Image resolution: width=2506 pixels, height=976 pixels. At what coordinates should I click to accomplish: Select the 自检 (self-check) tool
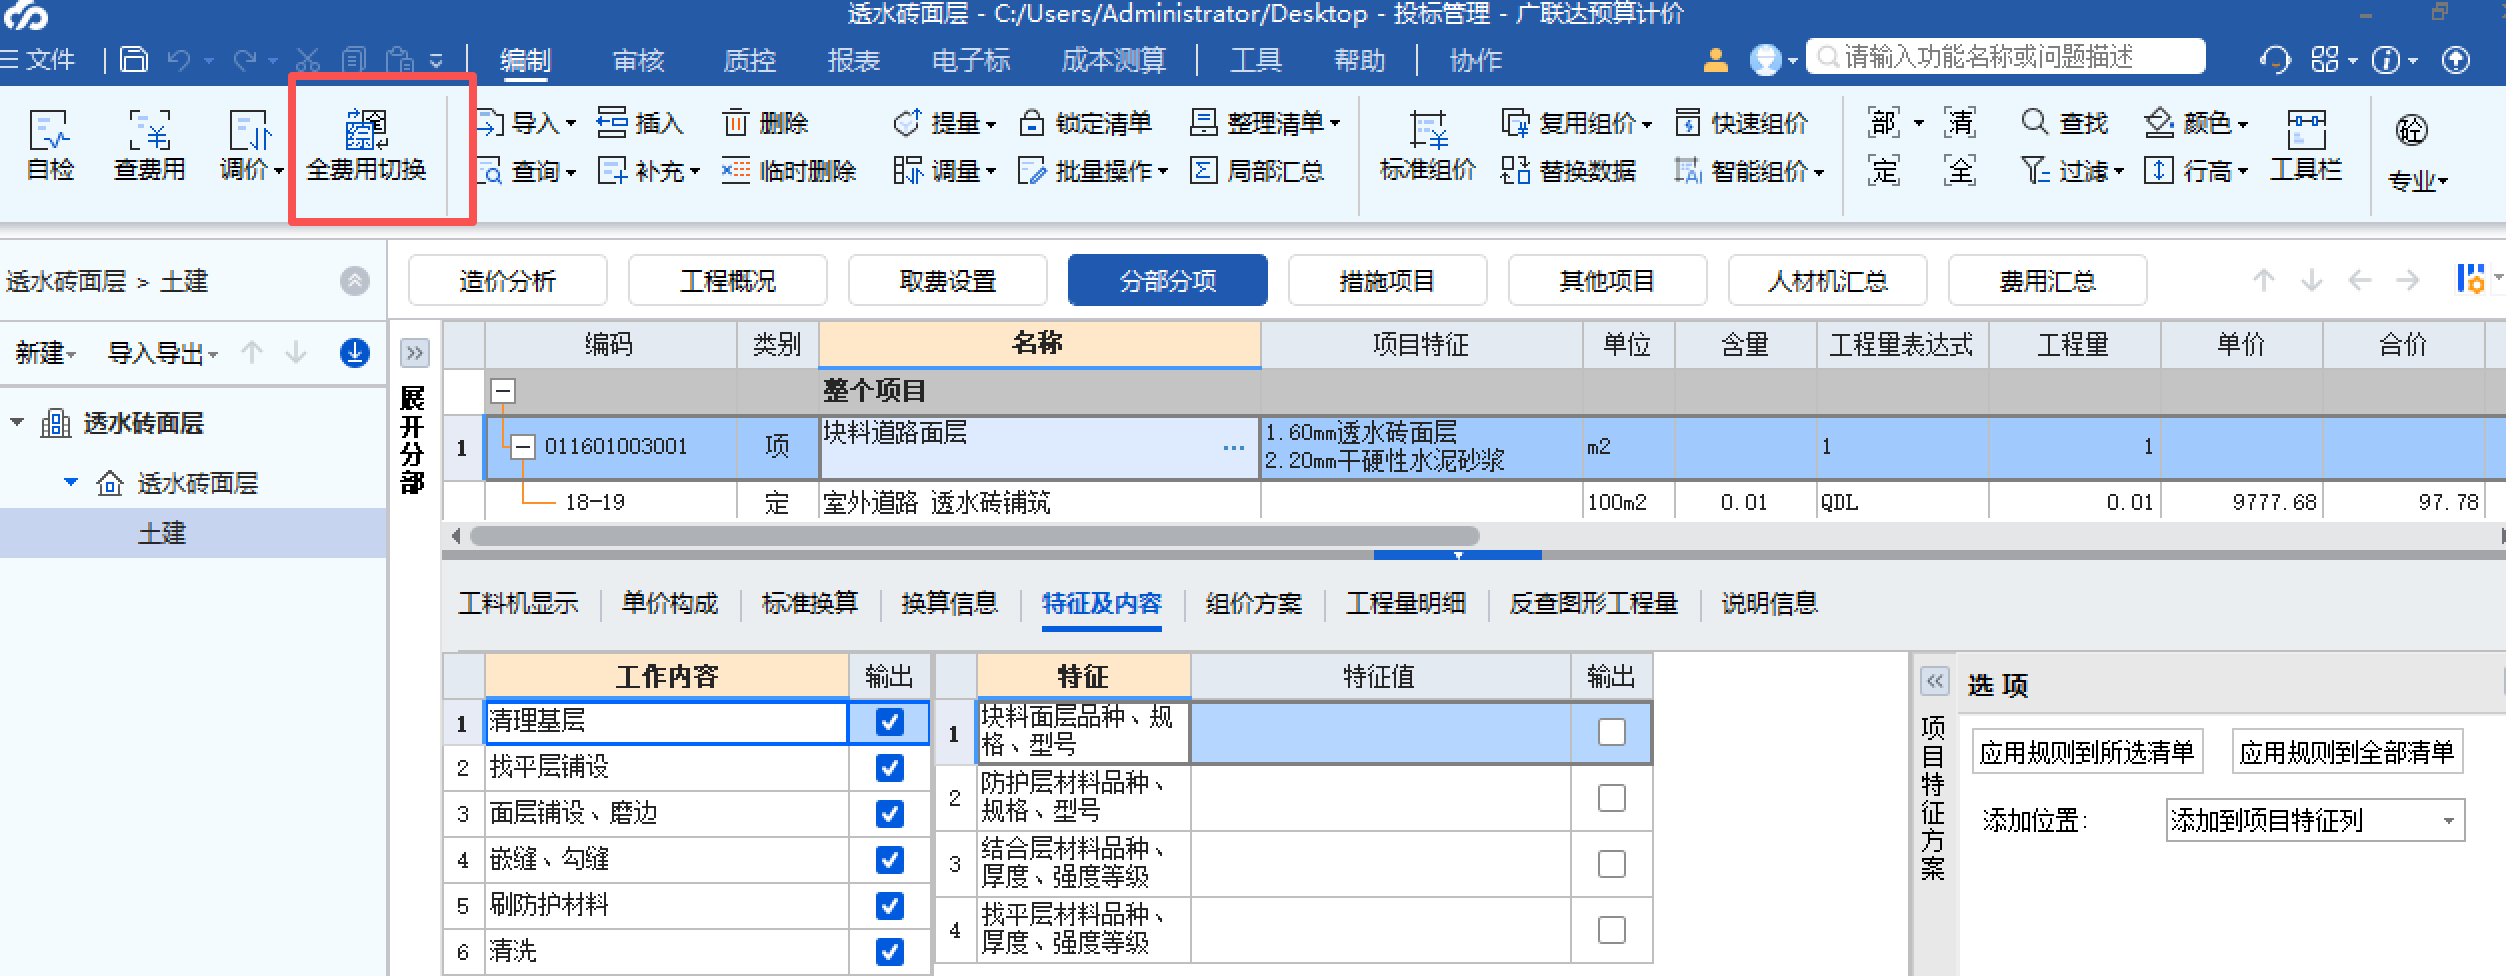49,148
